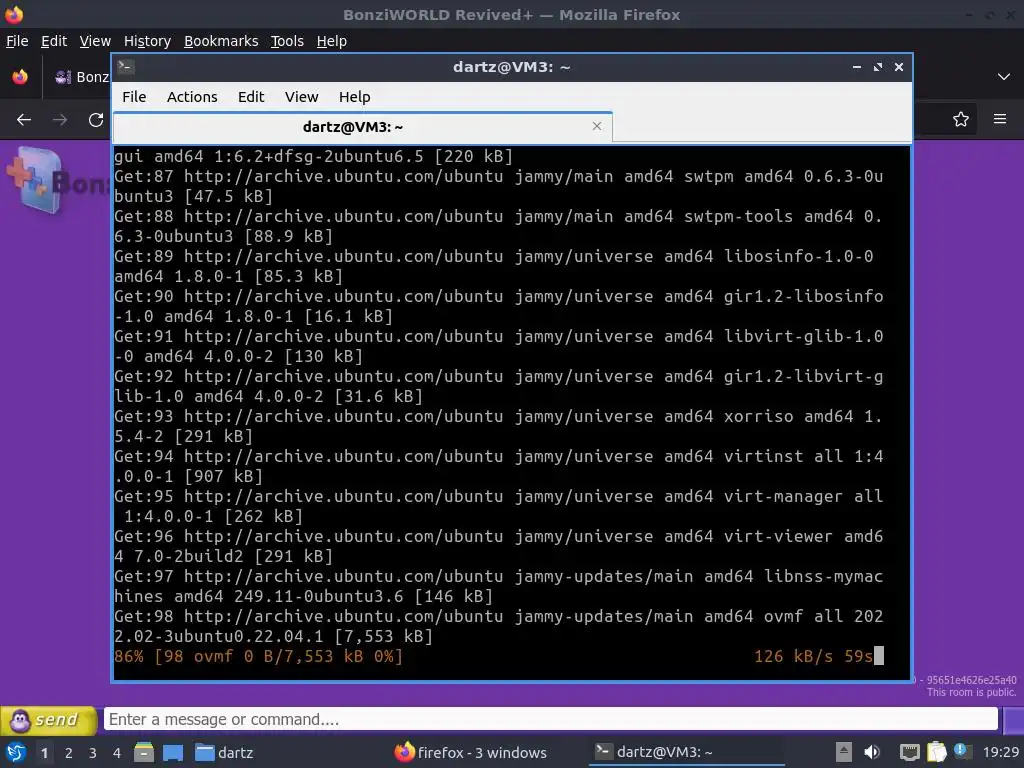Minimize the dartz@VM3 terminal window

pos(856,67)
